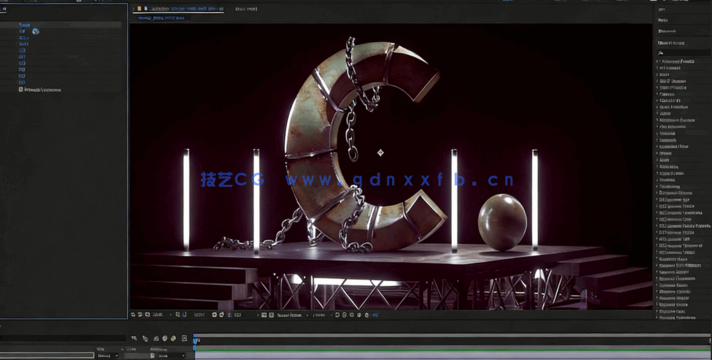Open the Magnification ratio dropdown
This screenshot has width=712, height=360.
click(x=162, y=315)
